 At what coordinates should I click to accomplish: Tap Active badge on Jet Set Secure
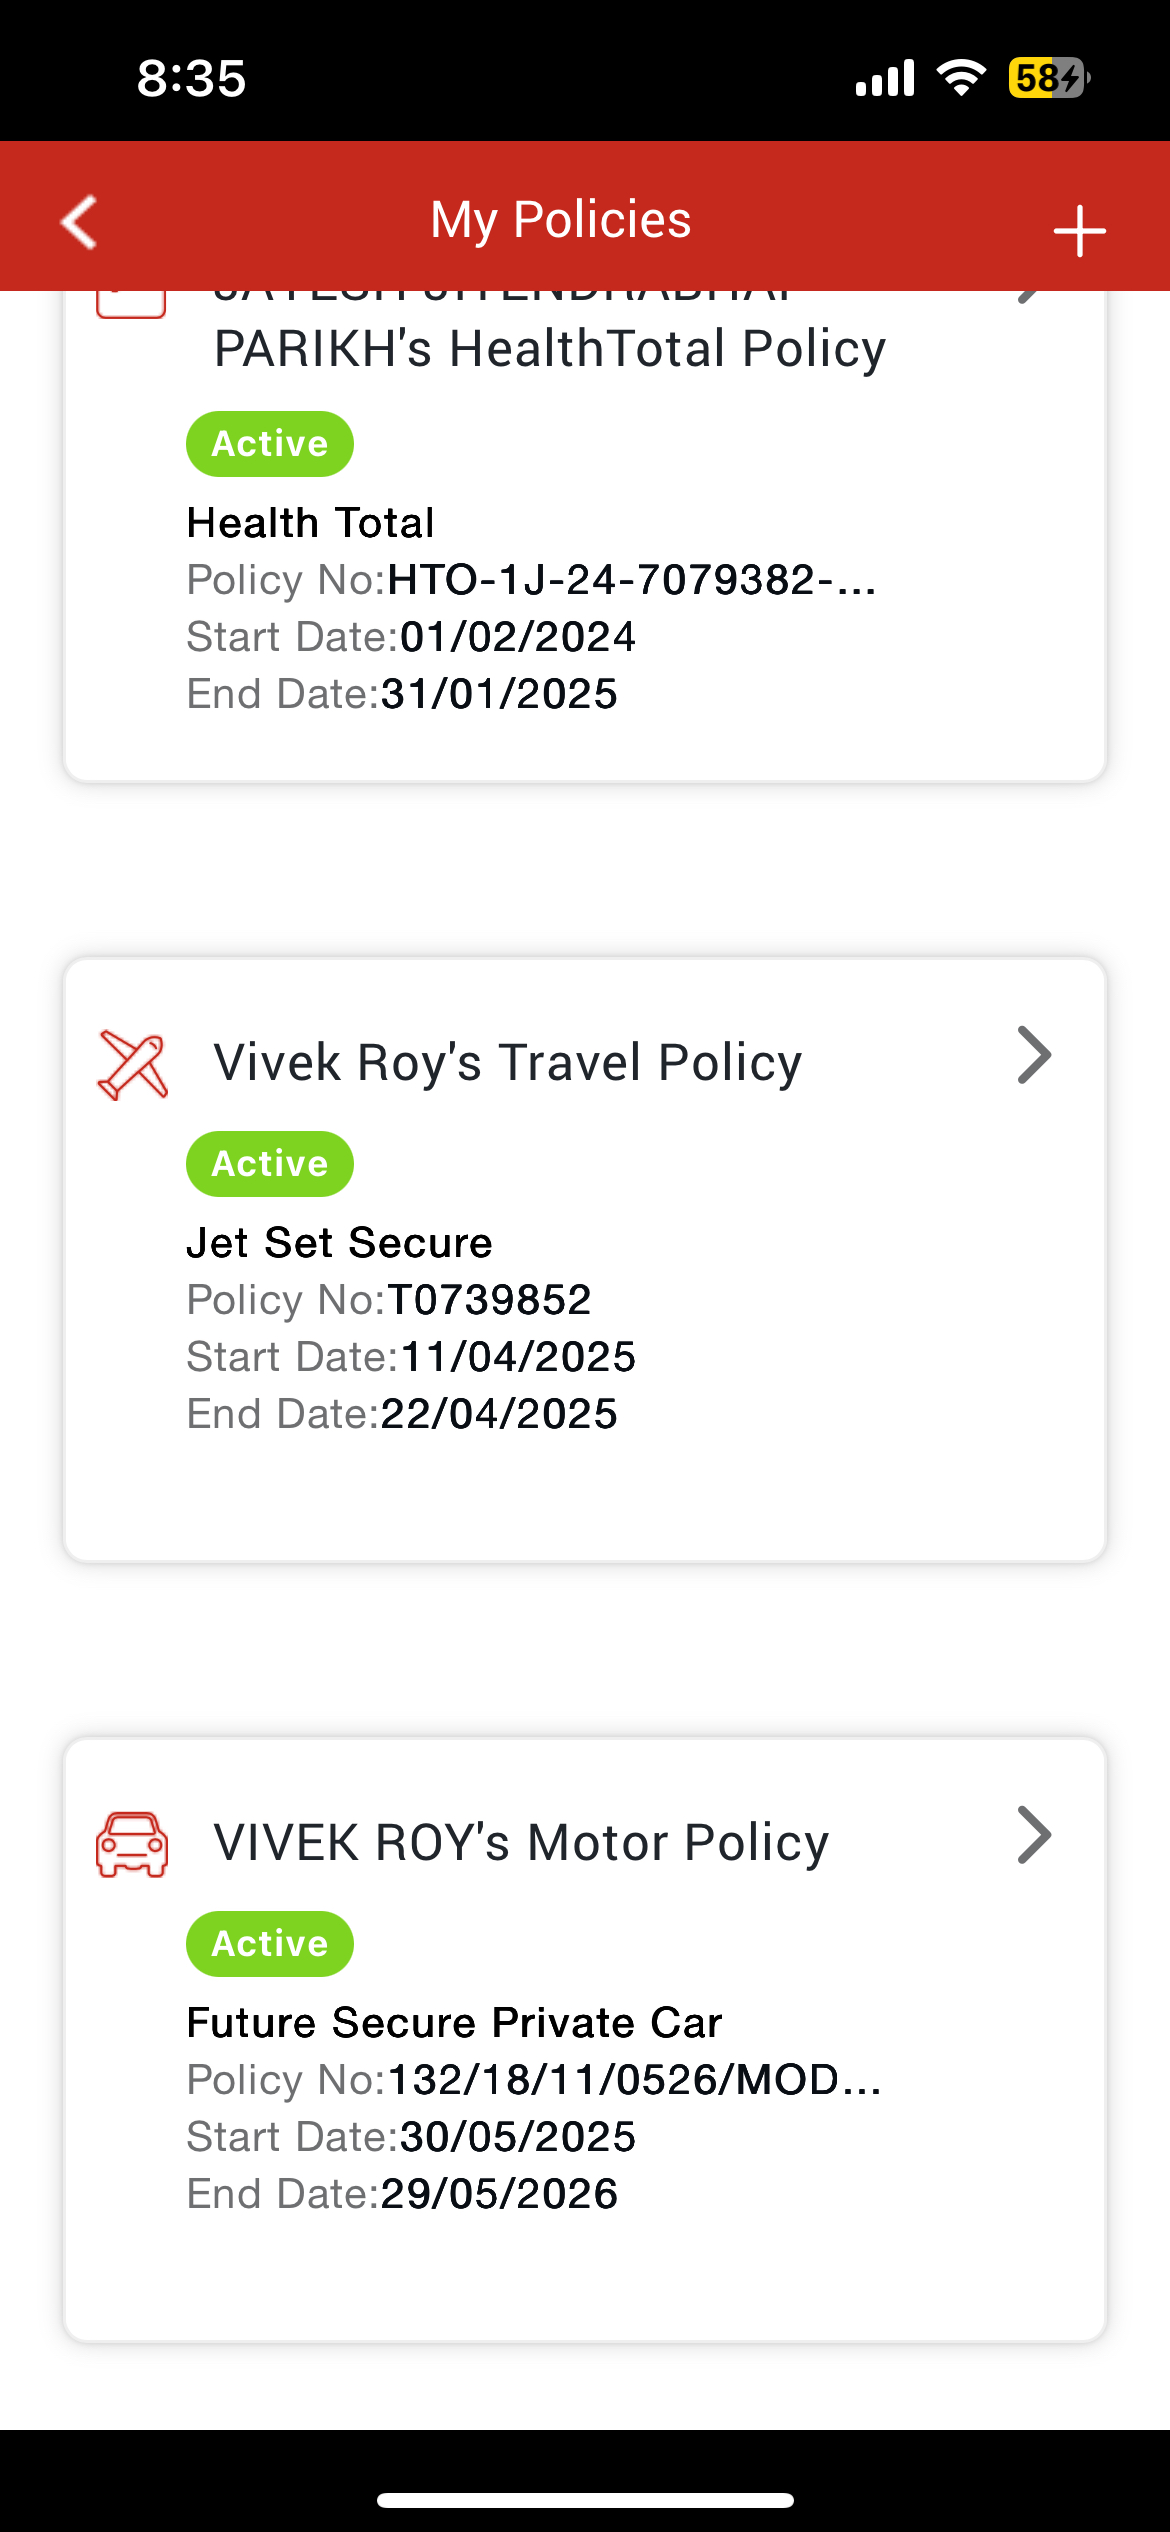[x=270, y=1164]
